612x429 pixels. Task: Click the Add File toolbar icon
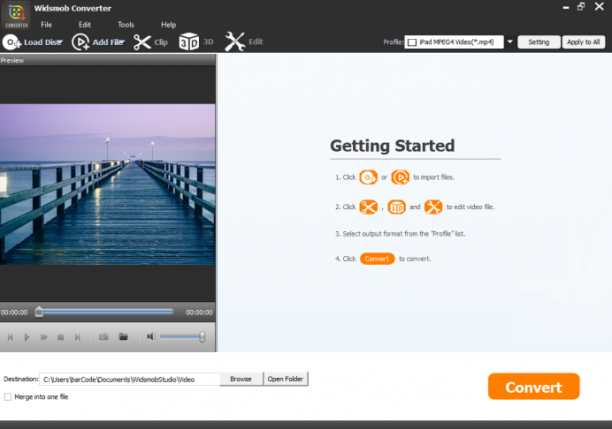click(x=80, y=42)
